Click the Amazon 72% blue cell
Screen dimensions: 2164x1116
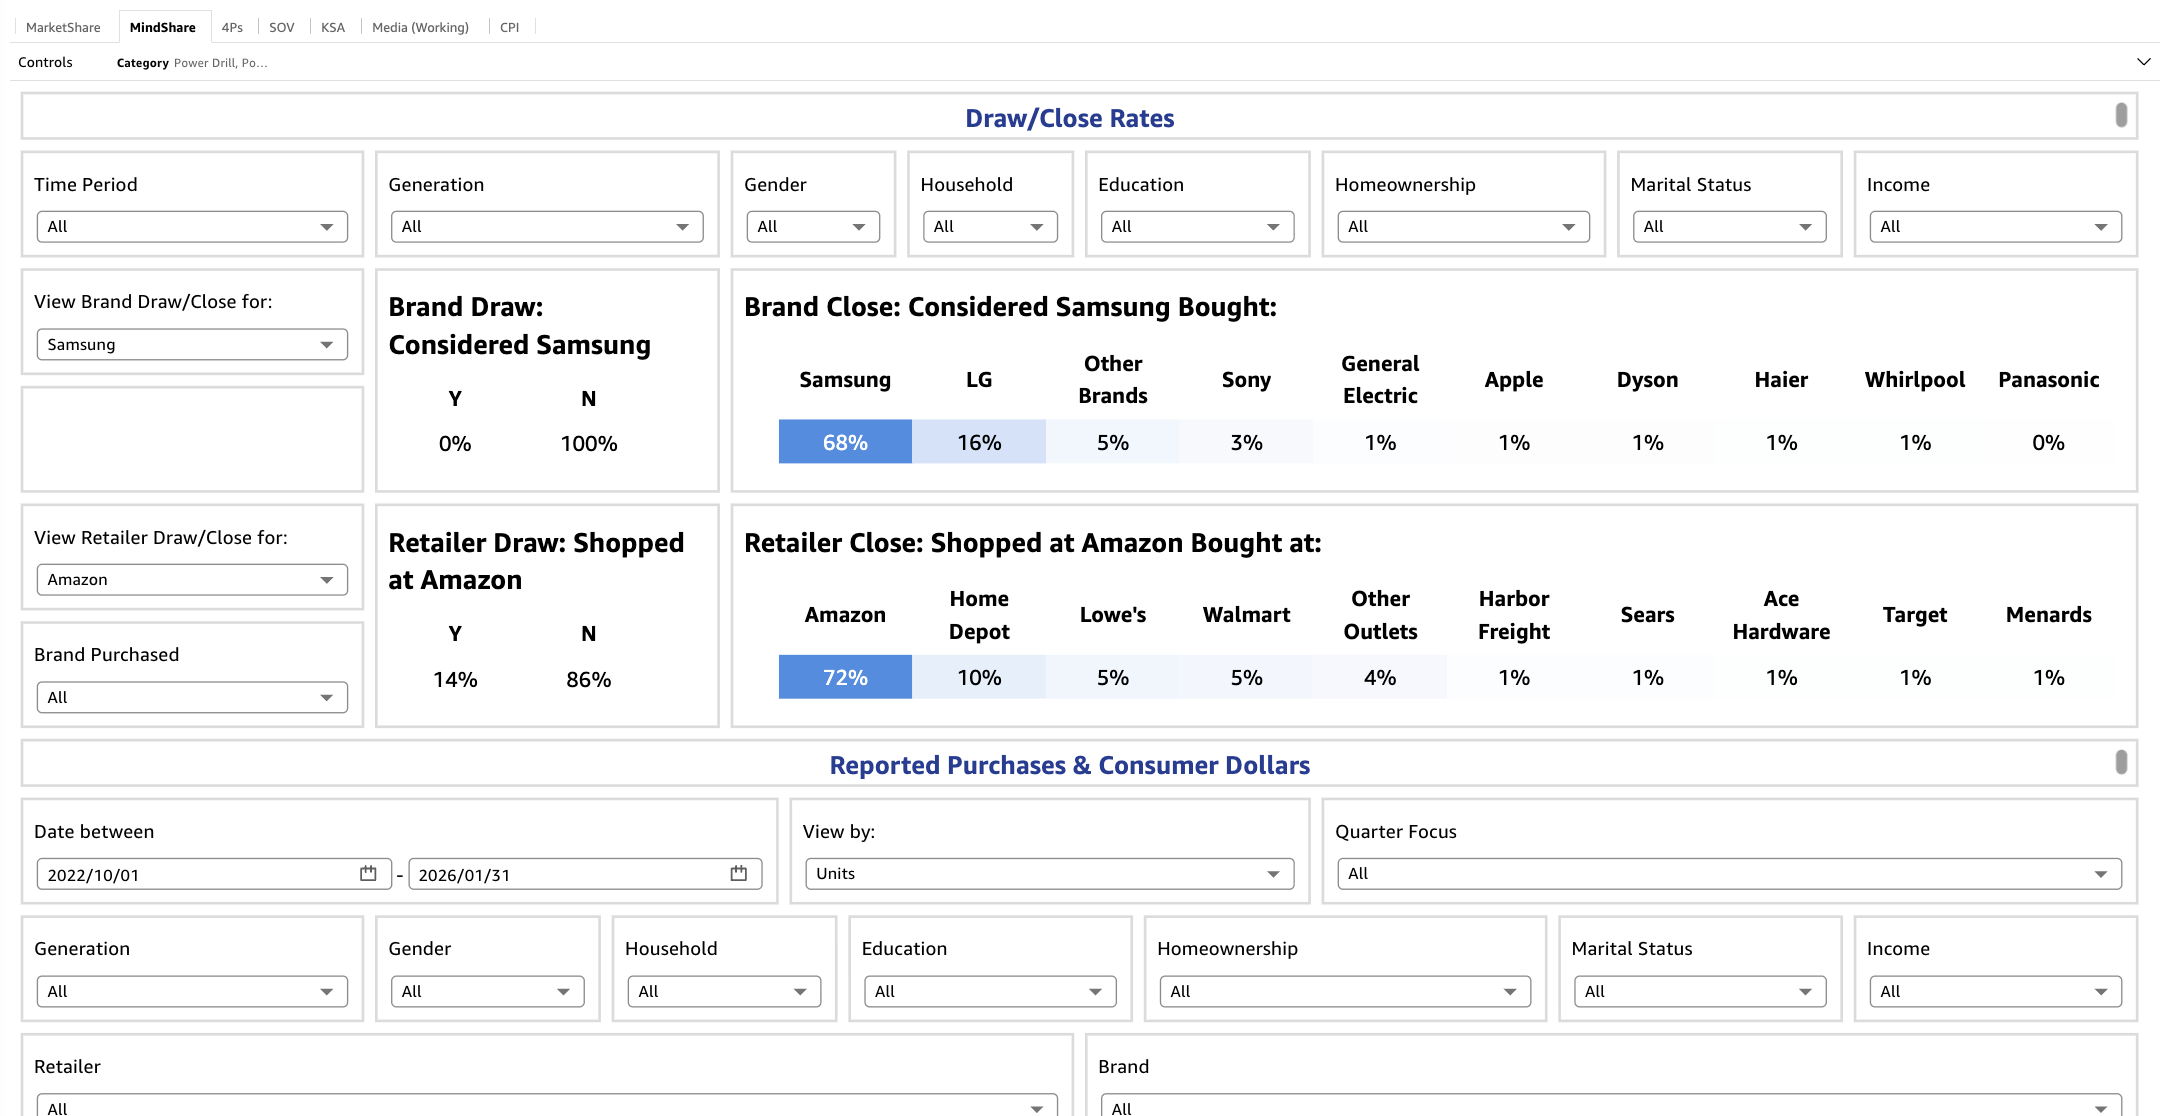coord(845,678)
